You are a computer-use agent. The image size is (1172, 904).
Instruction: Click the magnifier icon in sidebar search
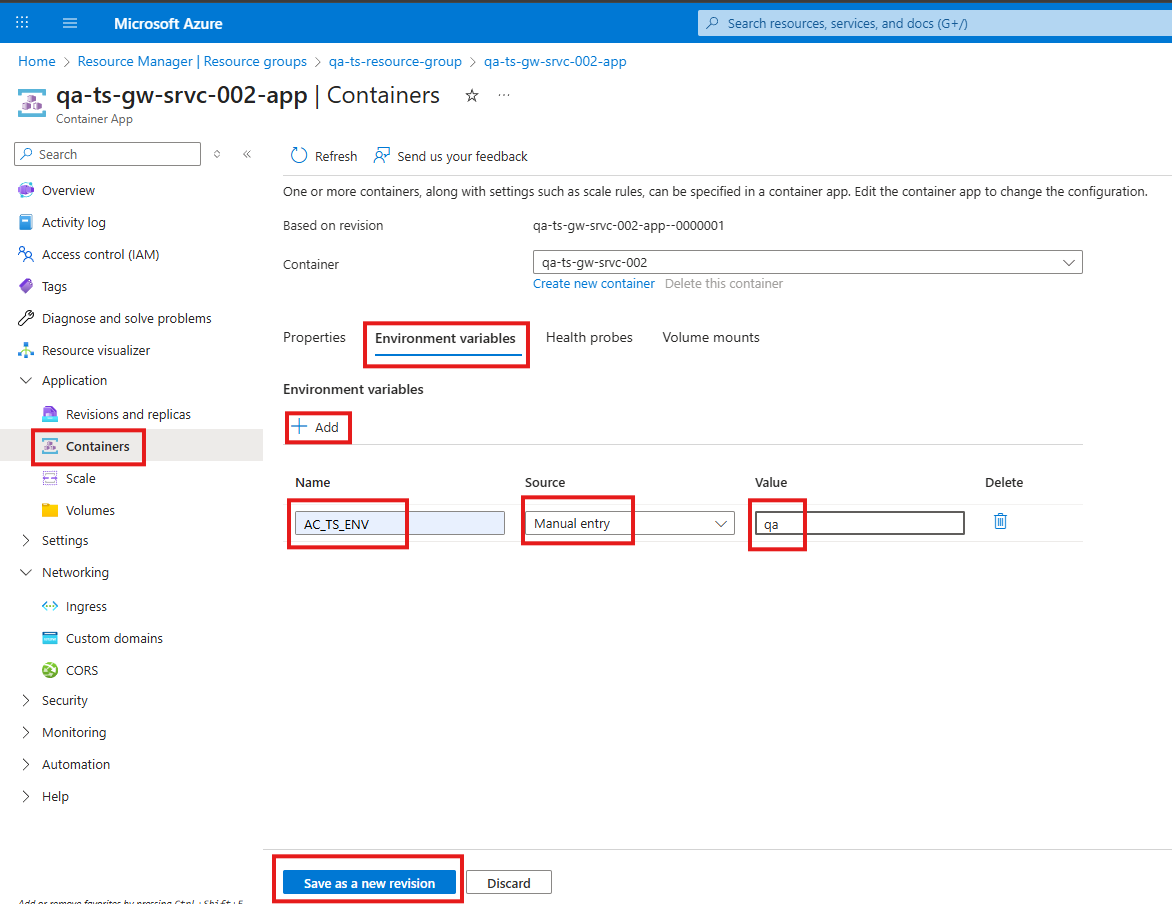tap(27, 154)
